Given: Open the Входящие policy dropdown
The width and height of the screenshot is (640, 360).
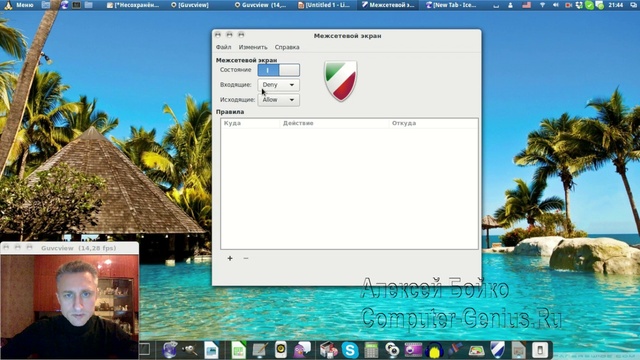Looking at the screenshot, I should click(x=279, y=85).
